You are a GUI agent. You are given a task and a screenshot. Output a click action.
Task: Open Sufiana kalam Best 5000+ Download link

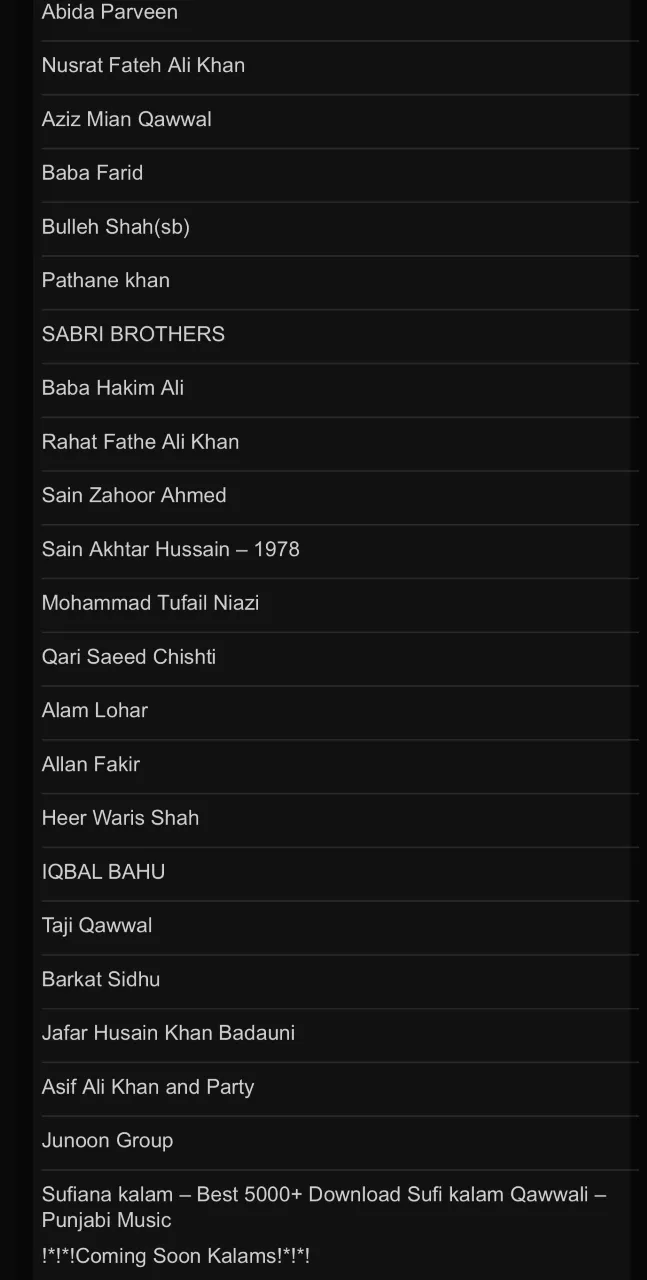click(324, 1207)
